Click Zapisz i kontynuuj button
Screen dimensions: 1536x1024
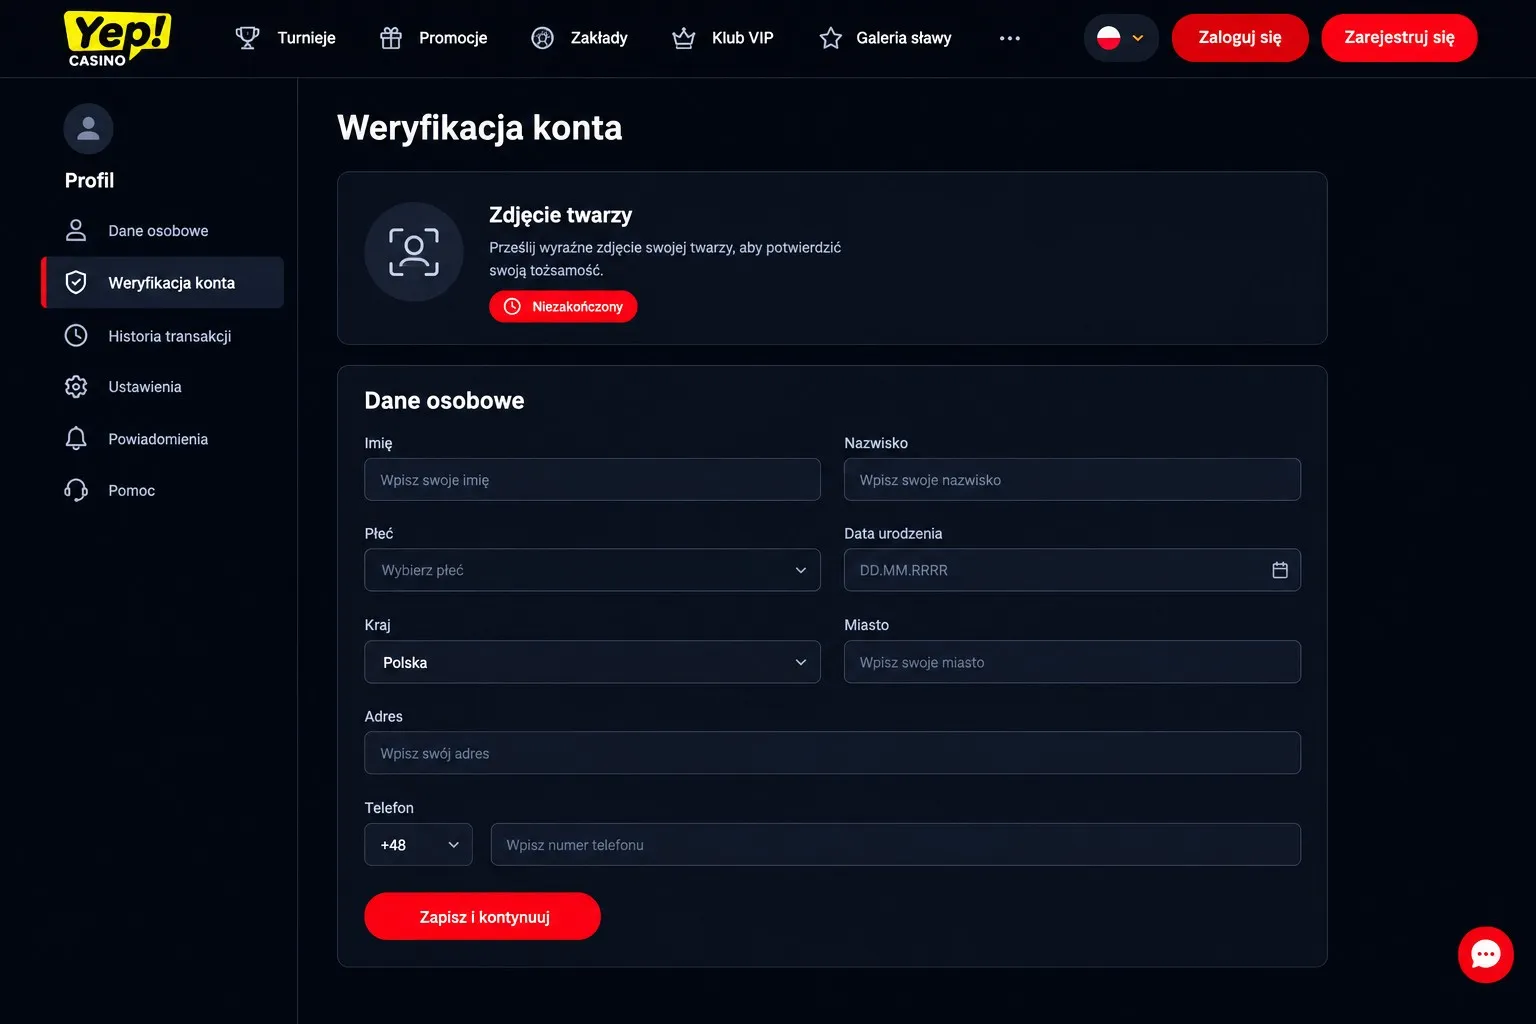[x=483, y=916]
